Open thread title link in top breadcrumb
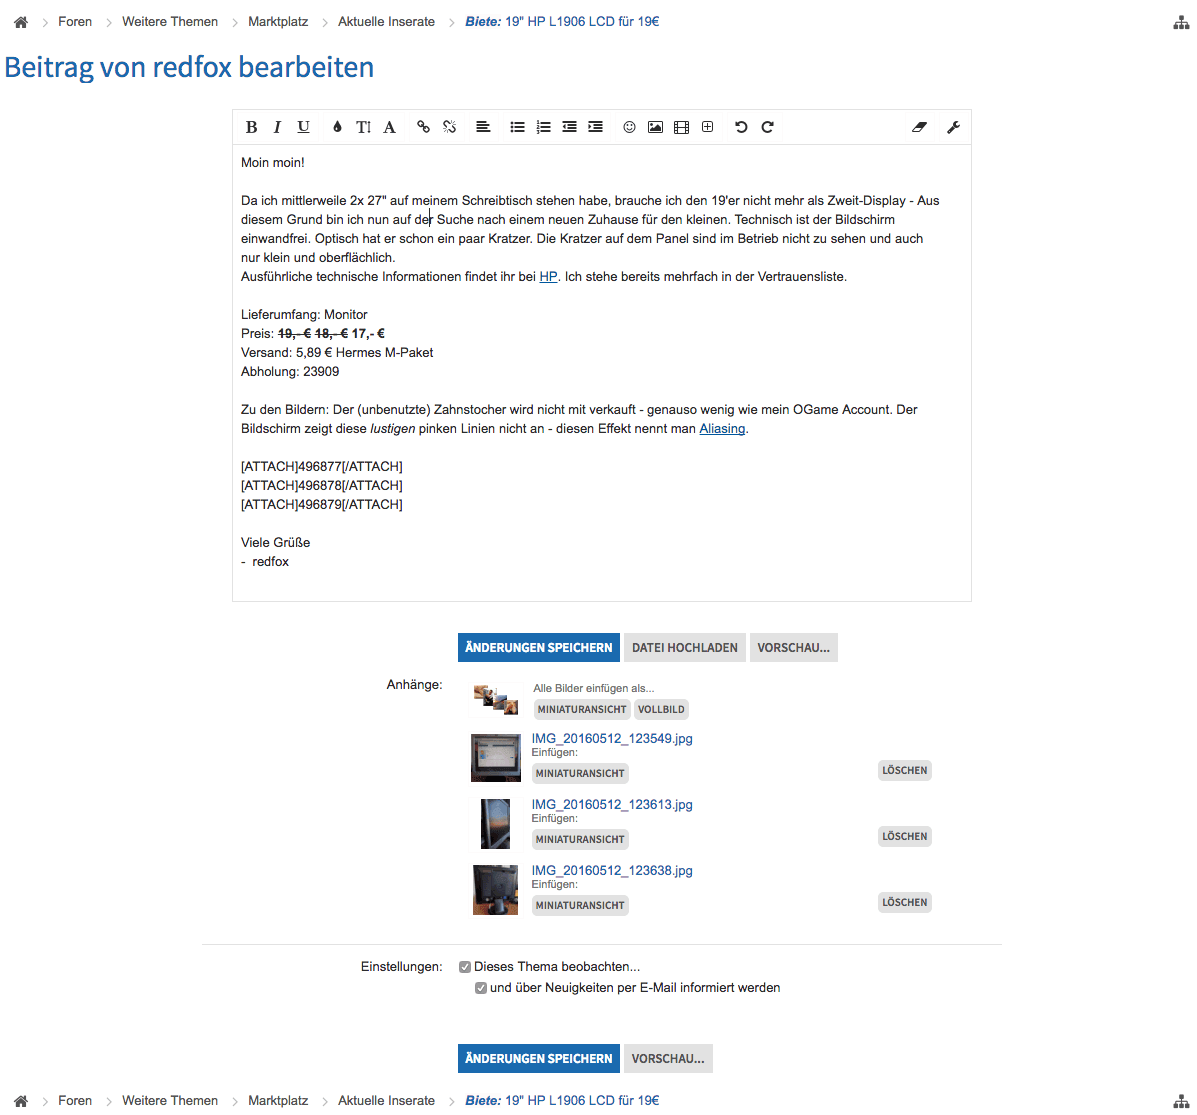Image resolution: width=1197 pixels, height=1115 pixels. [x=562, y=22]
